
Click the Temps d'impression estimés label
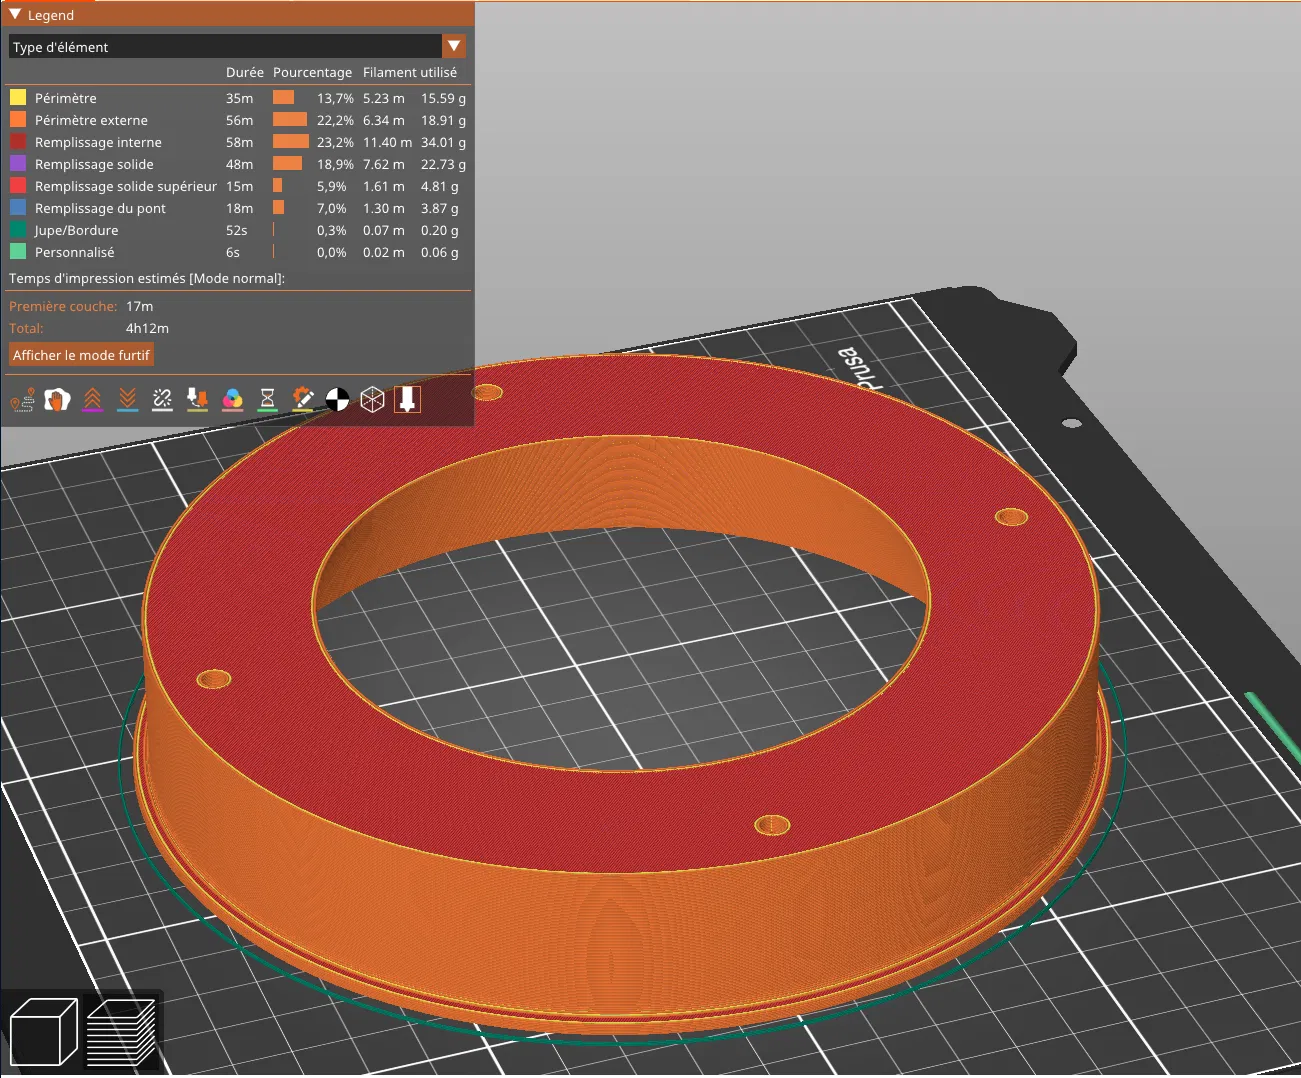(147, 278)
